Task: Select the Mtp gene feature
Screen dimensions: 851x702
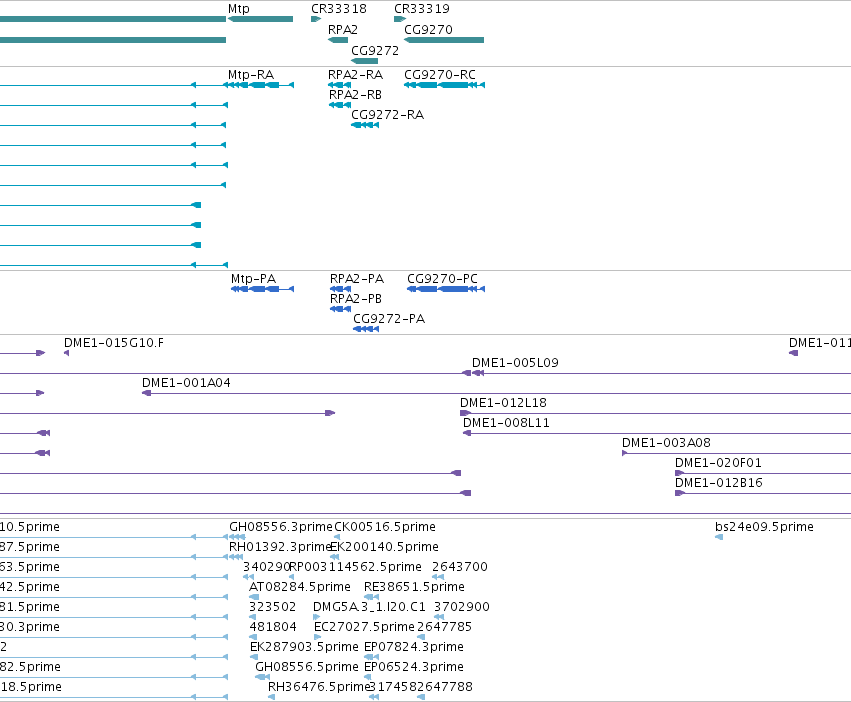Action: coord(261,19)
